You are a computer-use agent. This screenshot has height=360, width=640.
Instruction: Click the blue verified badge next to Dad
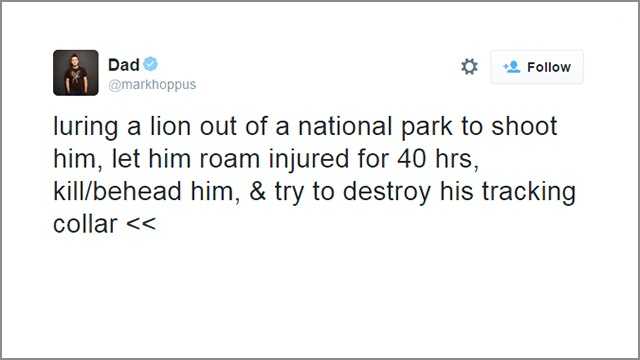[151, 64]
